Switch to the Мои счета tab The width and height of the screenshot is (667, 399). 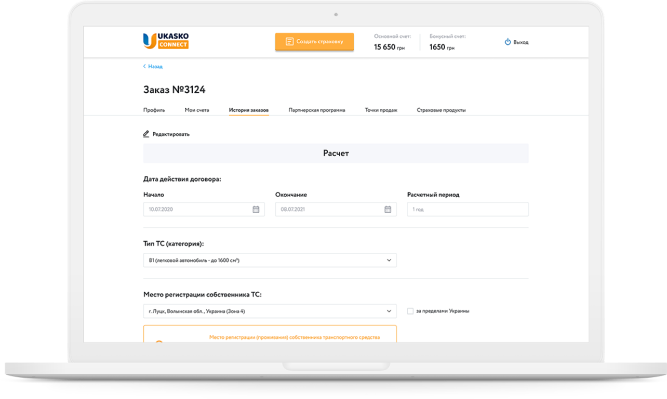[x=197, y=110]
